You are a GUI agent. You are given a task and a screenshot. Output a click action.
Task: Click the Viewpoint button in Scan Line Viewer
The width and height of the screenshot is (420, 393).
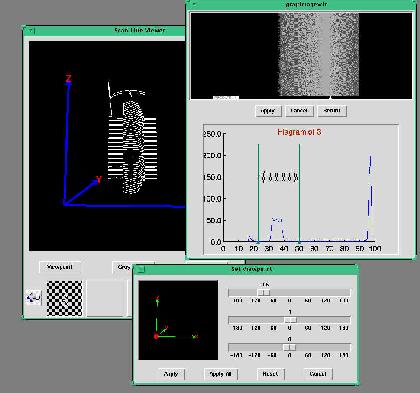tap(60, 267)
